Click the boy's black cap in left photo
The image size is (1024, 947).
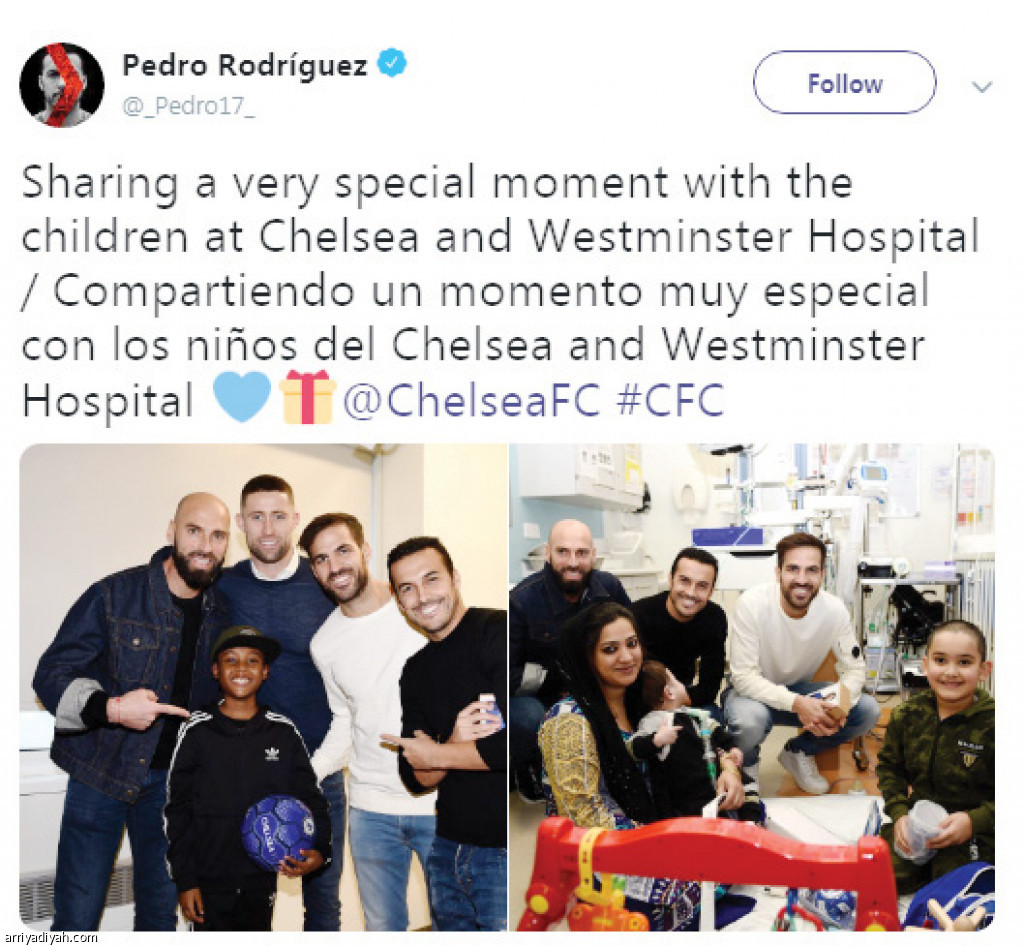click(245, 642)
